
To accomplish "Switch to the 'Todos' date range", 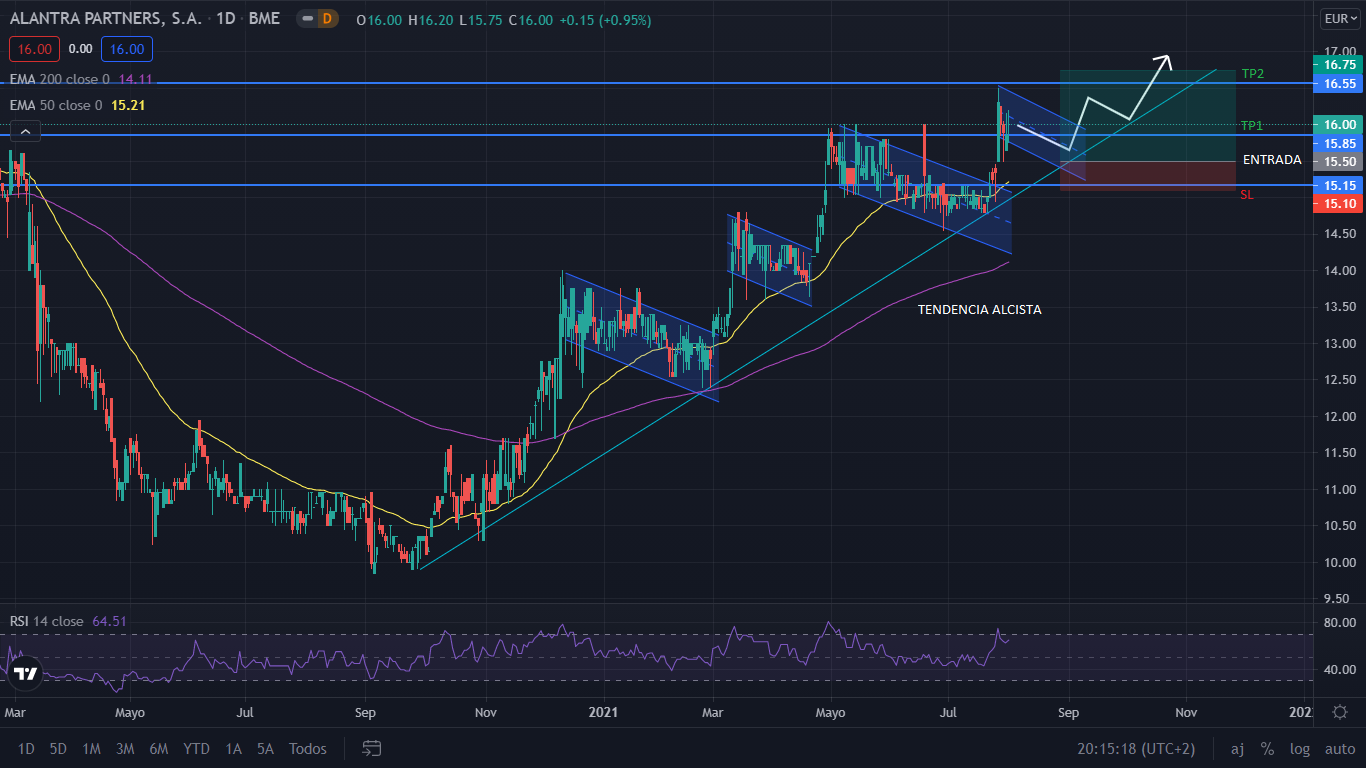I will click(306, 748).
